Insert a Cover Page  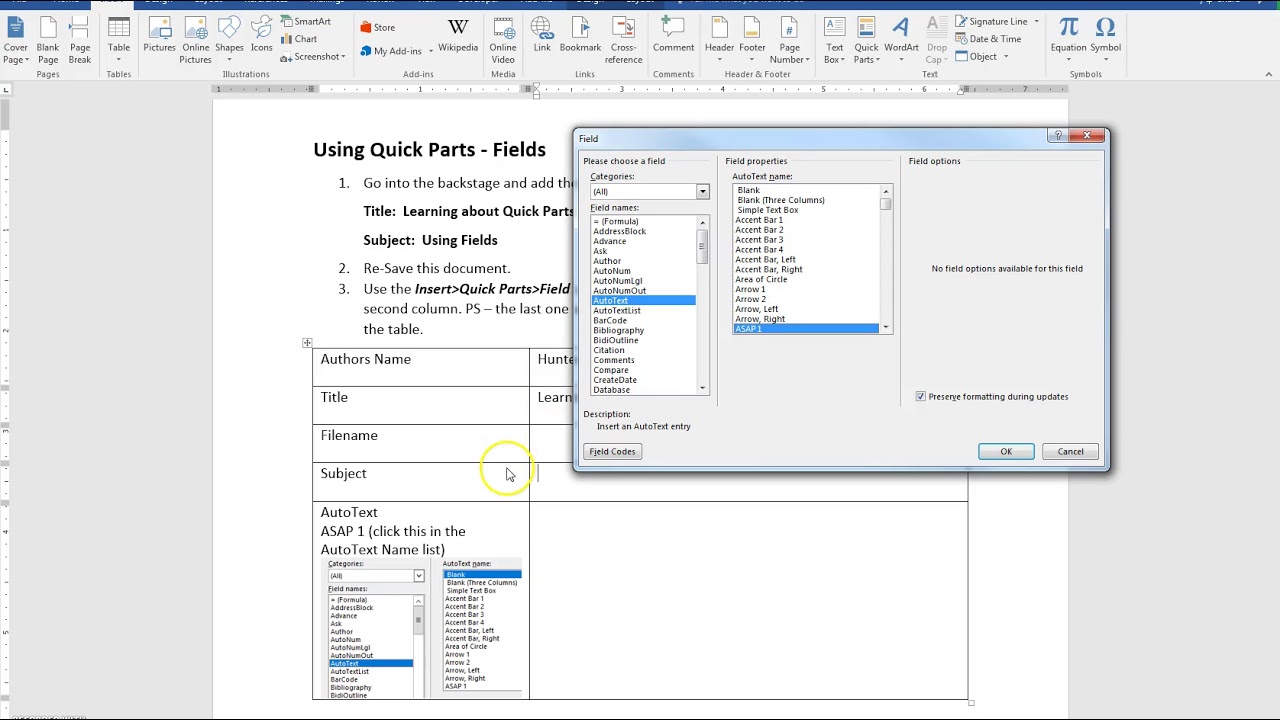click(x=16, y=41)
